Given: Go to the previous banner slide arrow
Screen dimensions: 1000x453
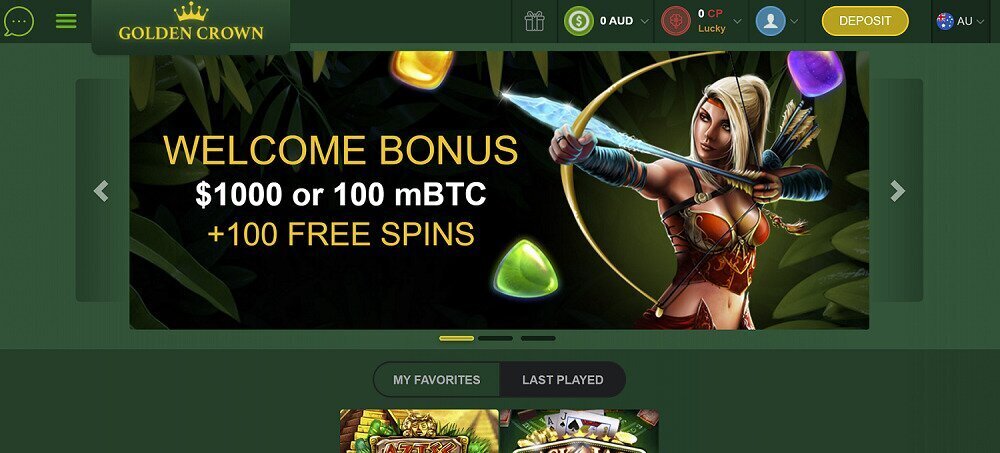Looking at the screenshot, I should (101, 190).
